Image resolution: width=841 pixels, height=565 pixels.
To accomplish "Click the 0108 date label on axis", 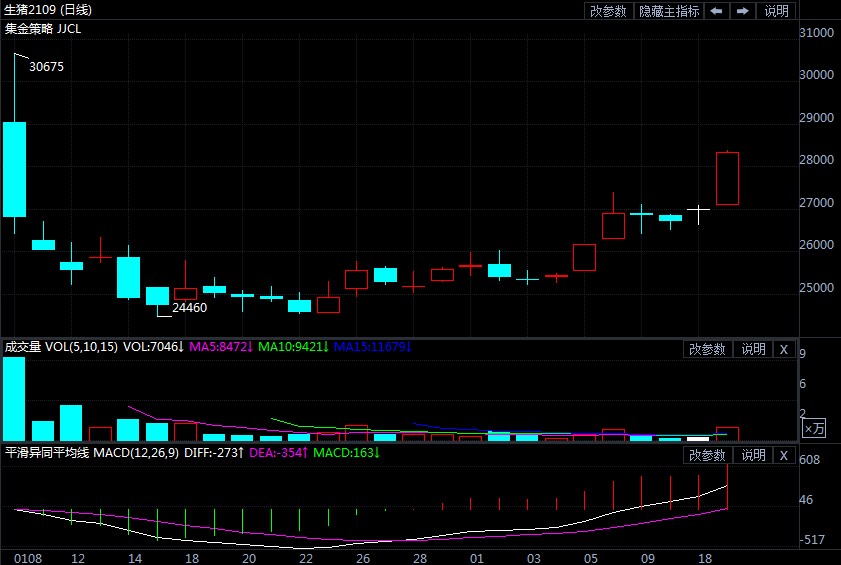I will click(28, 559).
